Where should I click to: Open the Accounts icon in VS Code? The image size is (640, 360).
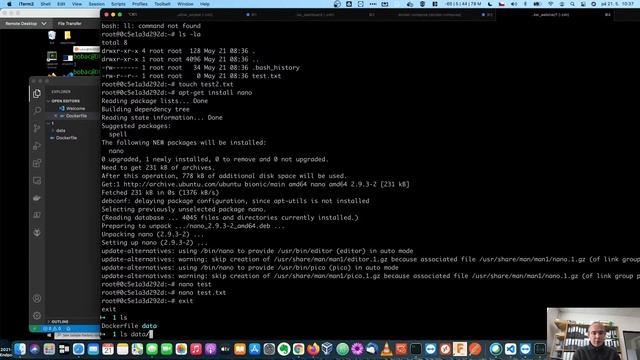(x=37, y=298)
